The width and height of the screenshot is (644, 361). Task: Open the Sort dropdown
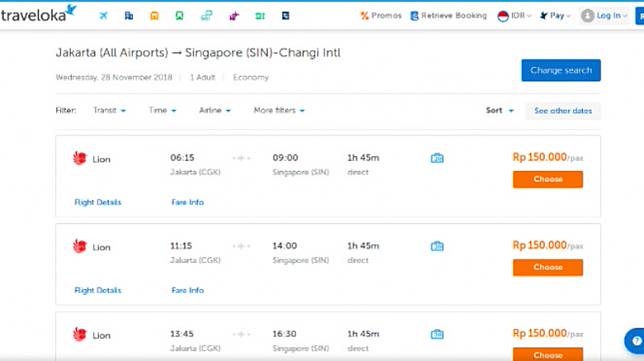tap(499, 110)
